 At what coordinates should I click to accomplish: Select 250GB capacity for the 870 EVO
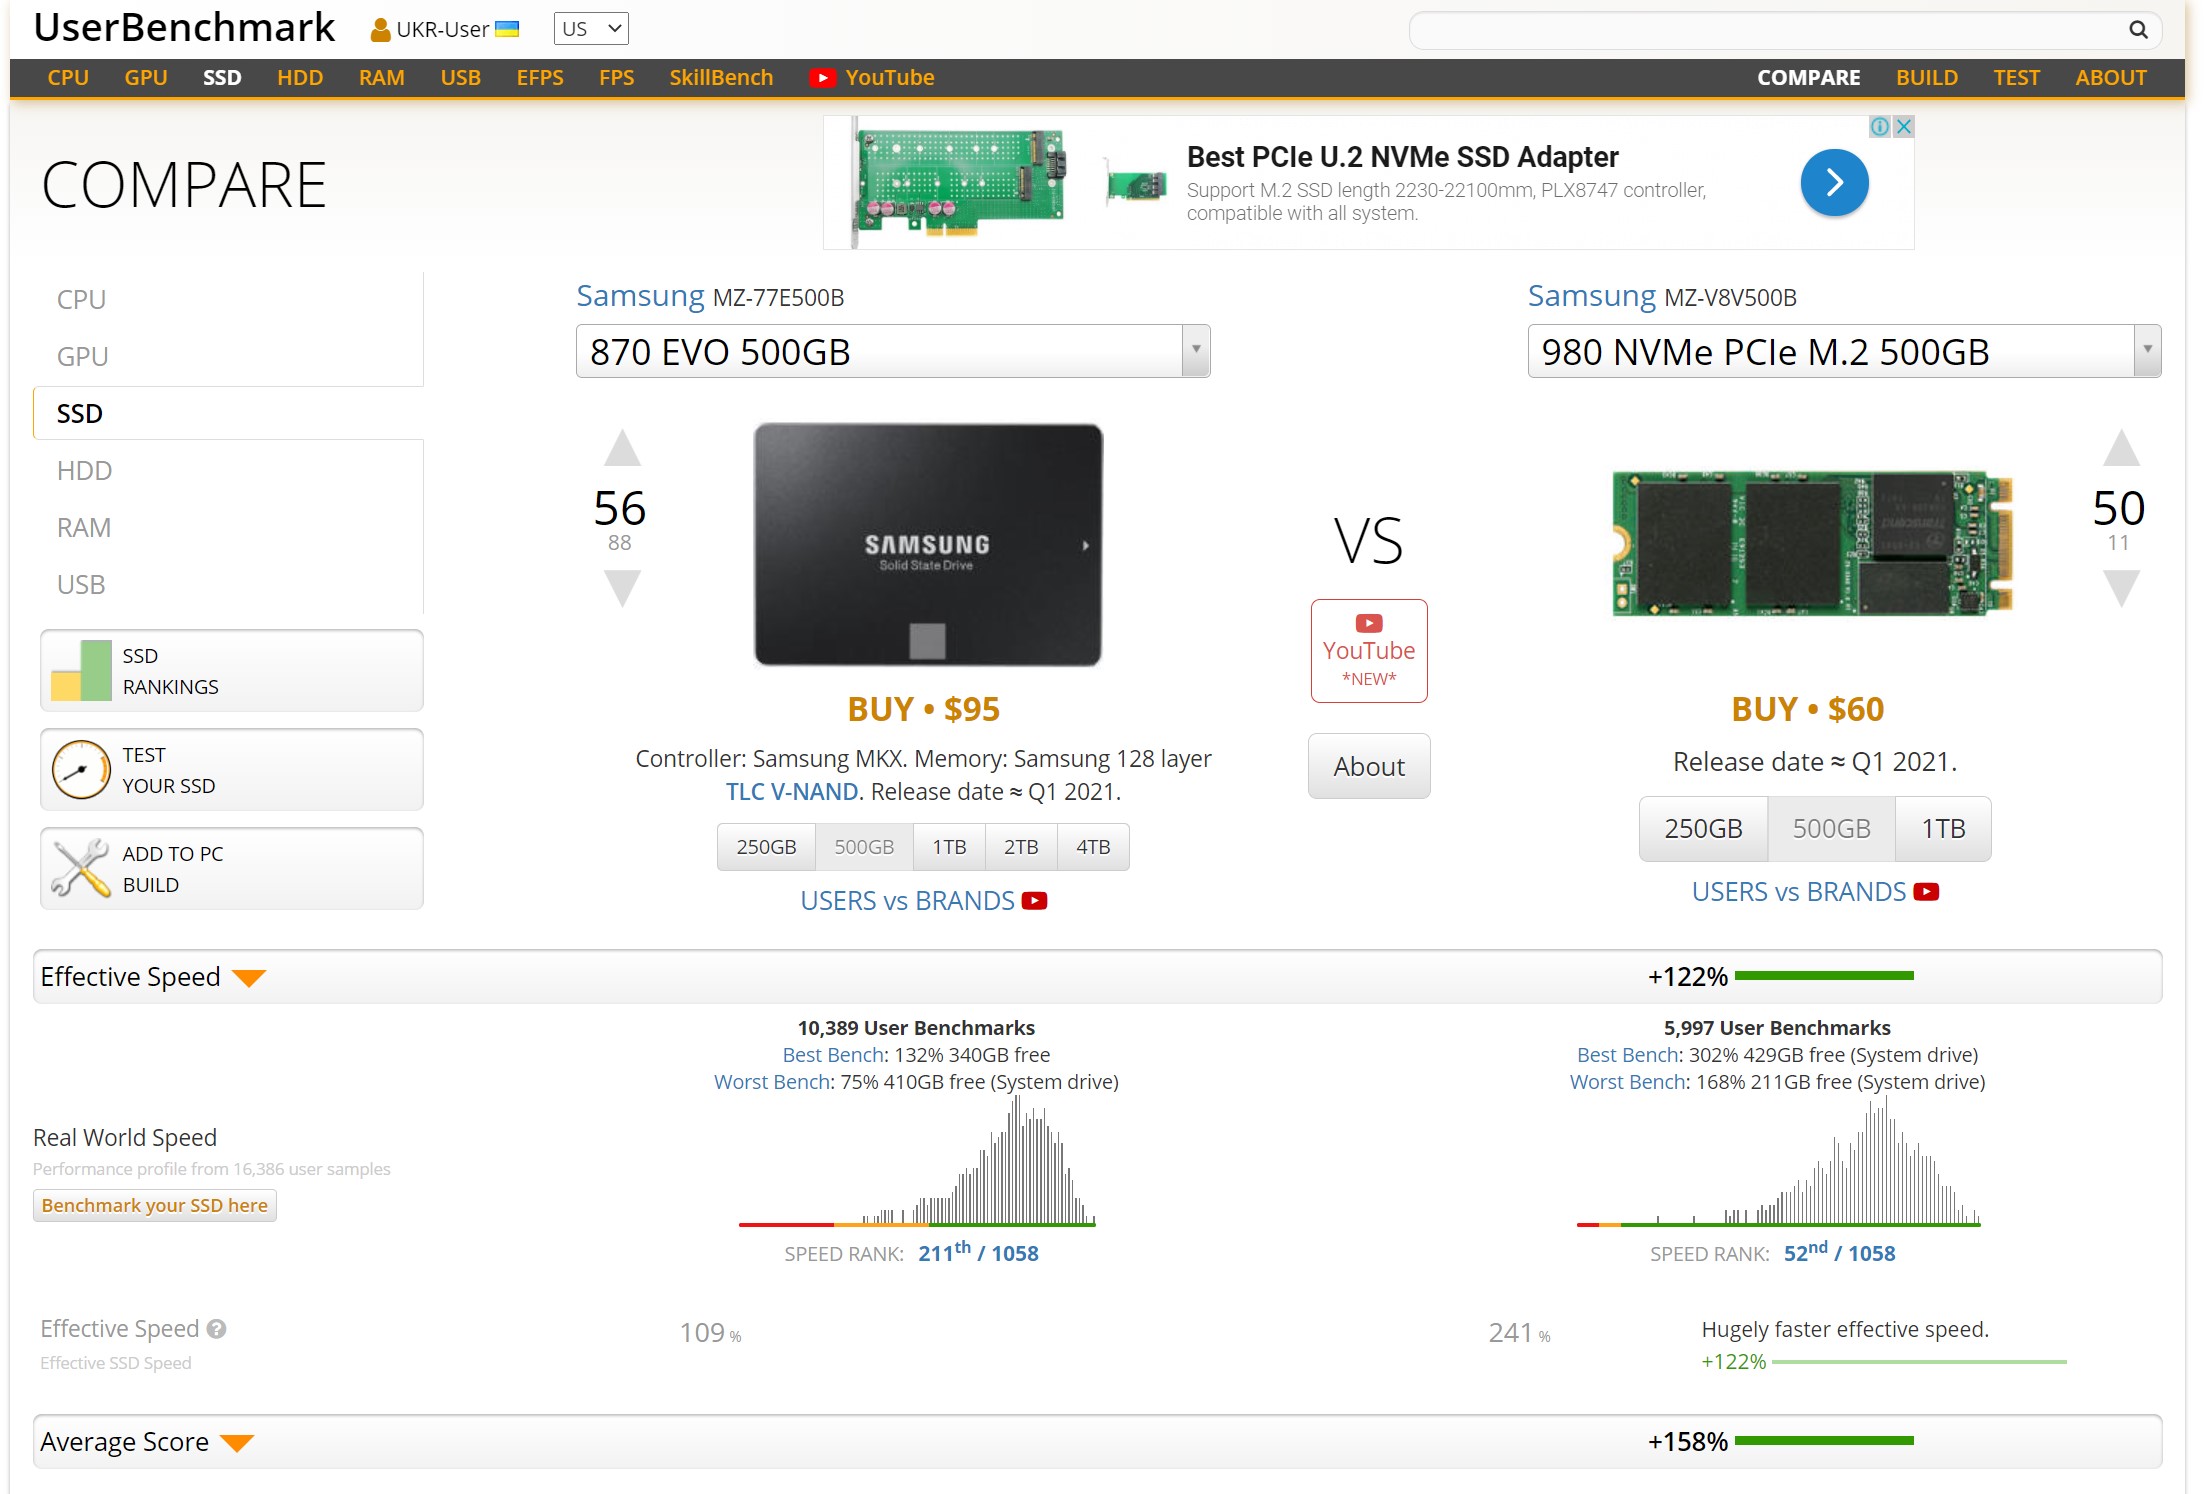click(766, 847)
